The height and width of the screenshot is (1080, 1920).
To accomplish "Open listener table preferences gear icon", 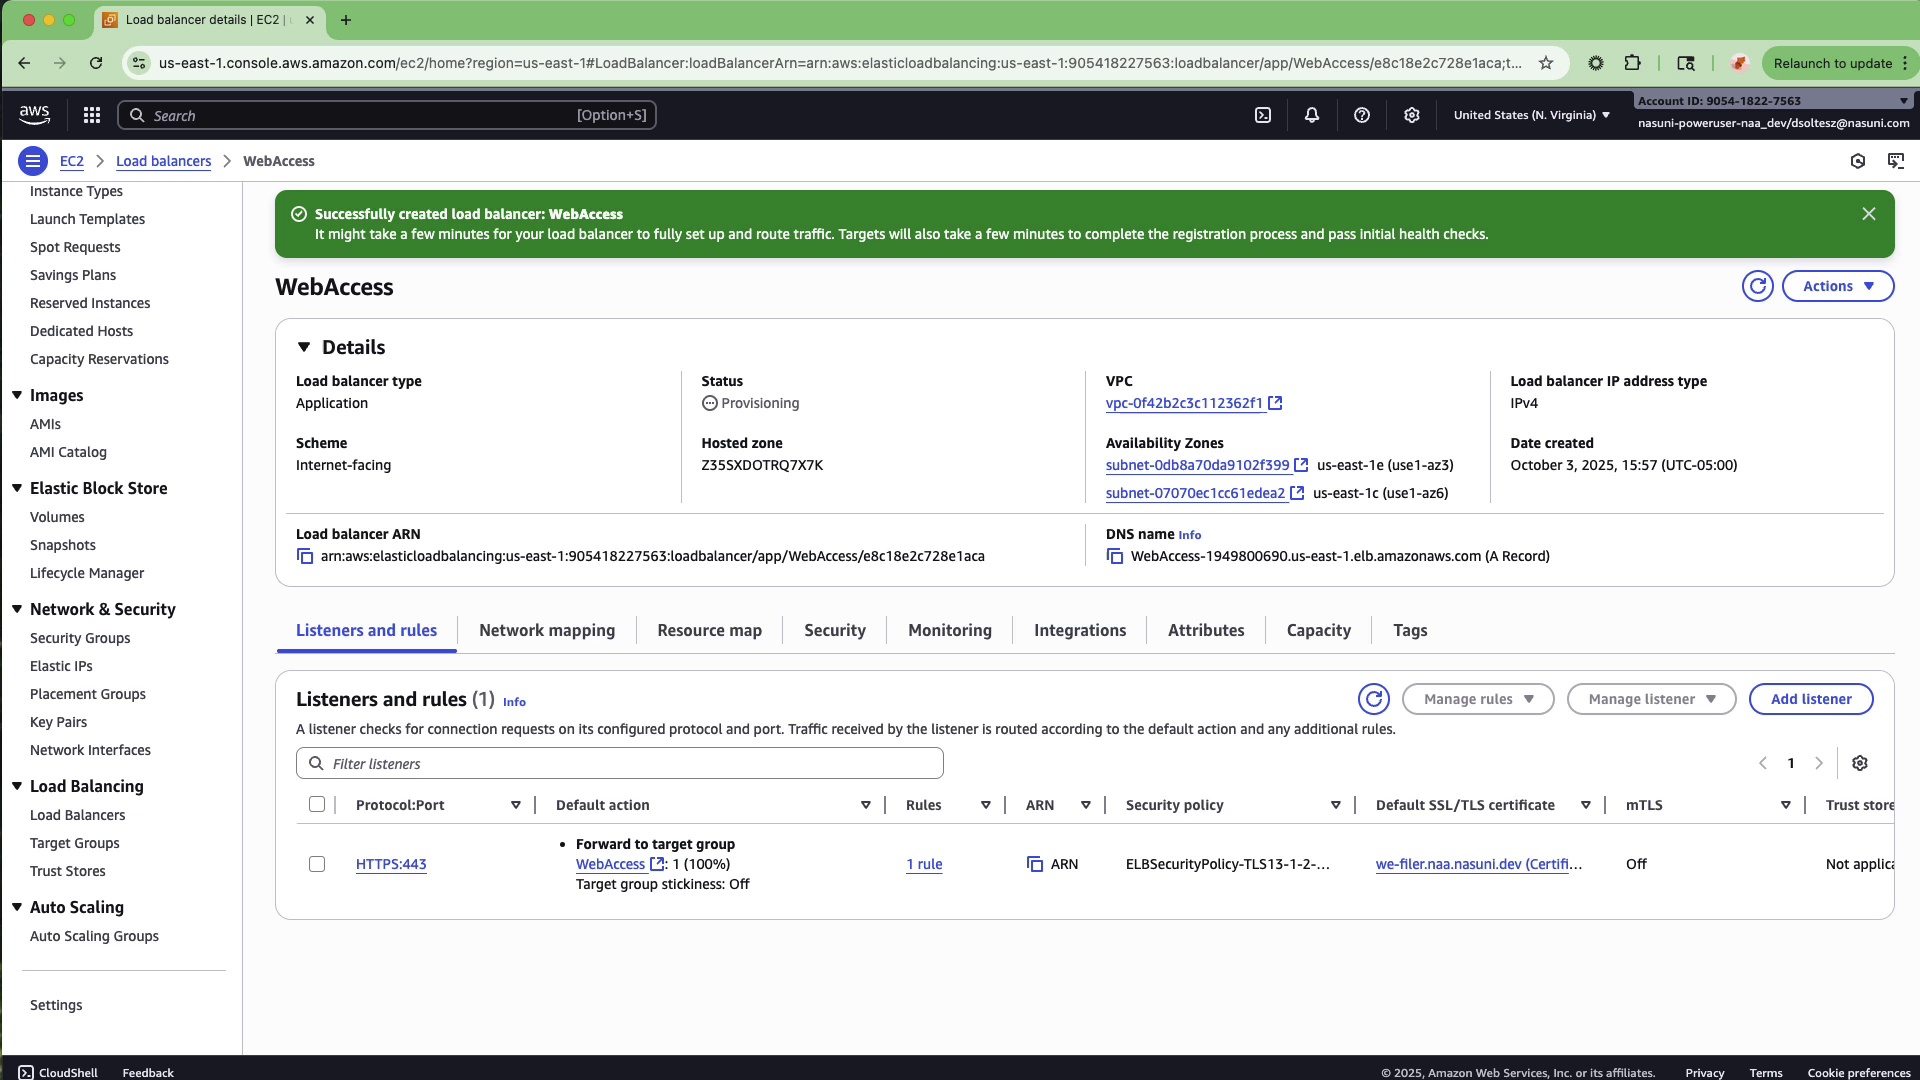I will (1860, 763).
